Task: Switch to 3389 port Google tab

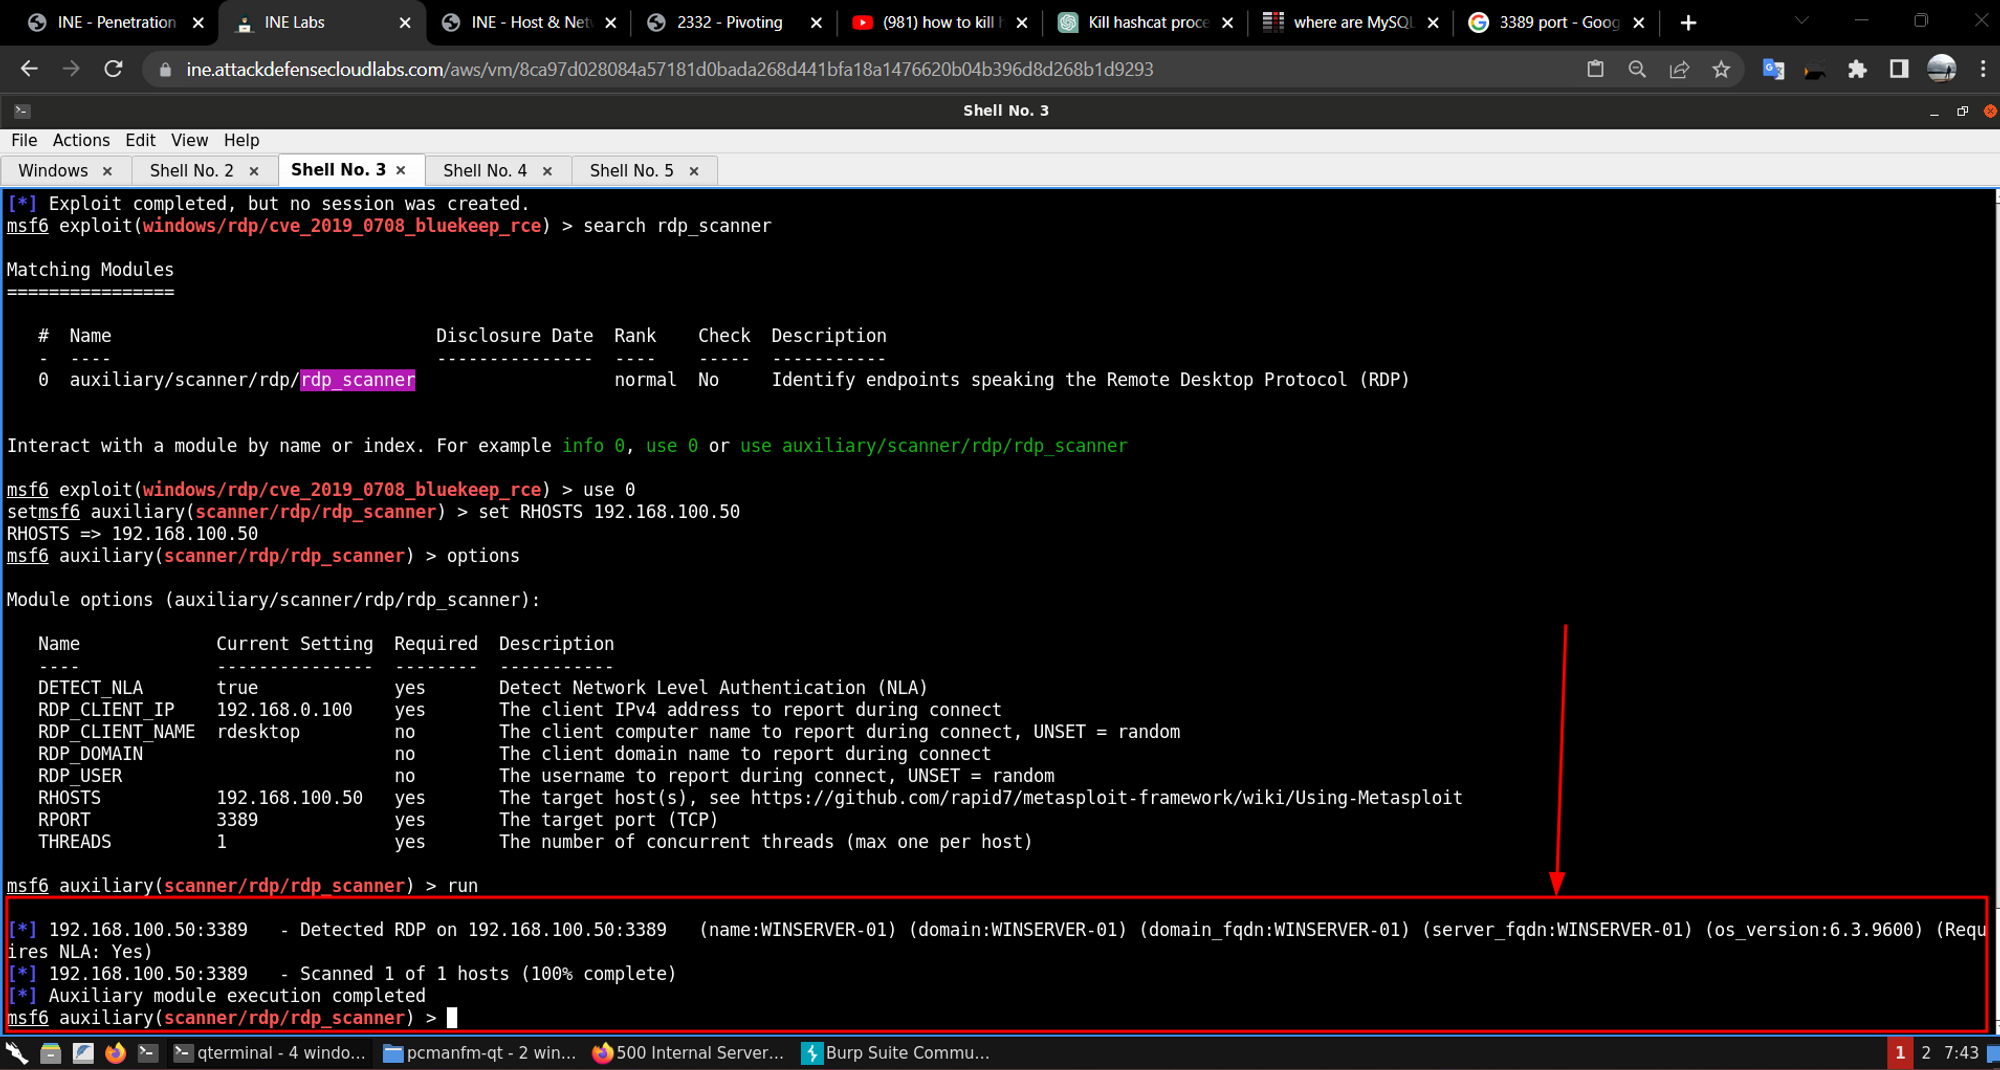Action: [1557, 22]
